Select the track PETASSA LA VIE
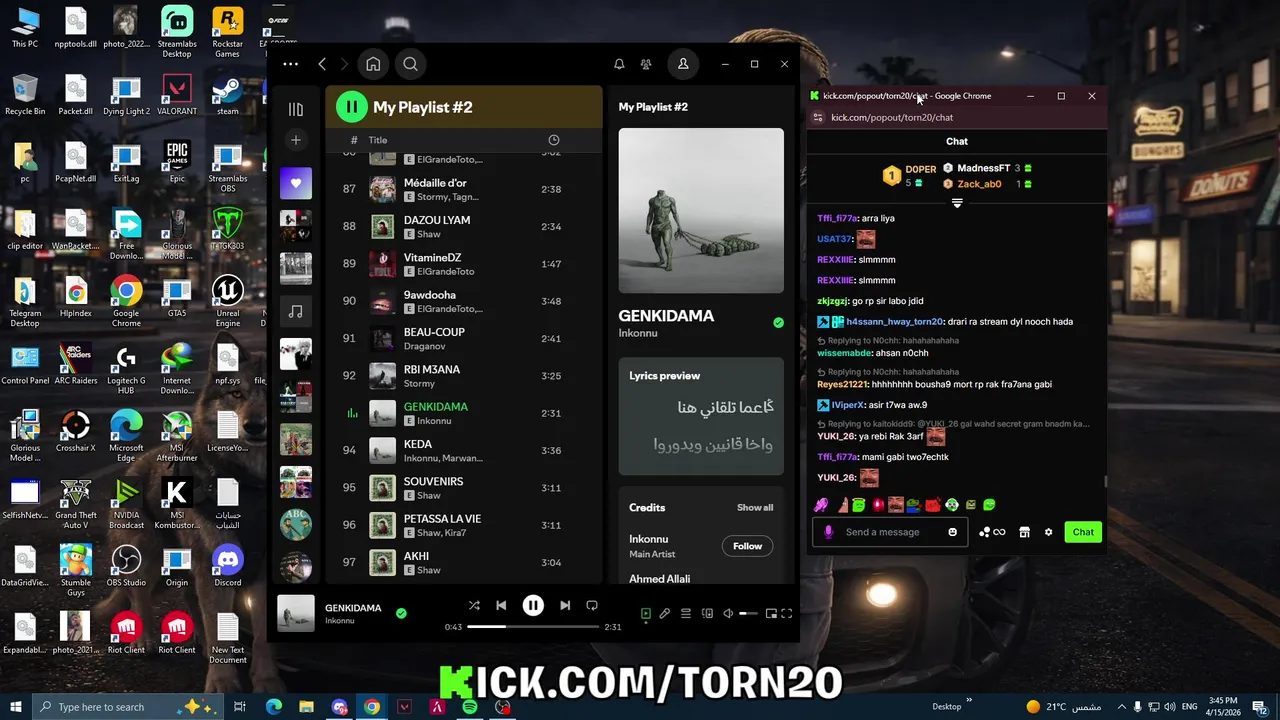1280x720 pixels. (464, 525)
